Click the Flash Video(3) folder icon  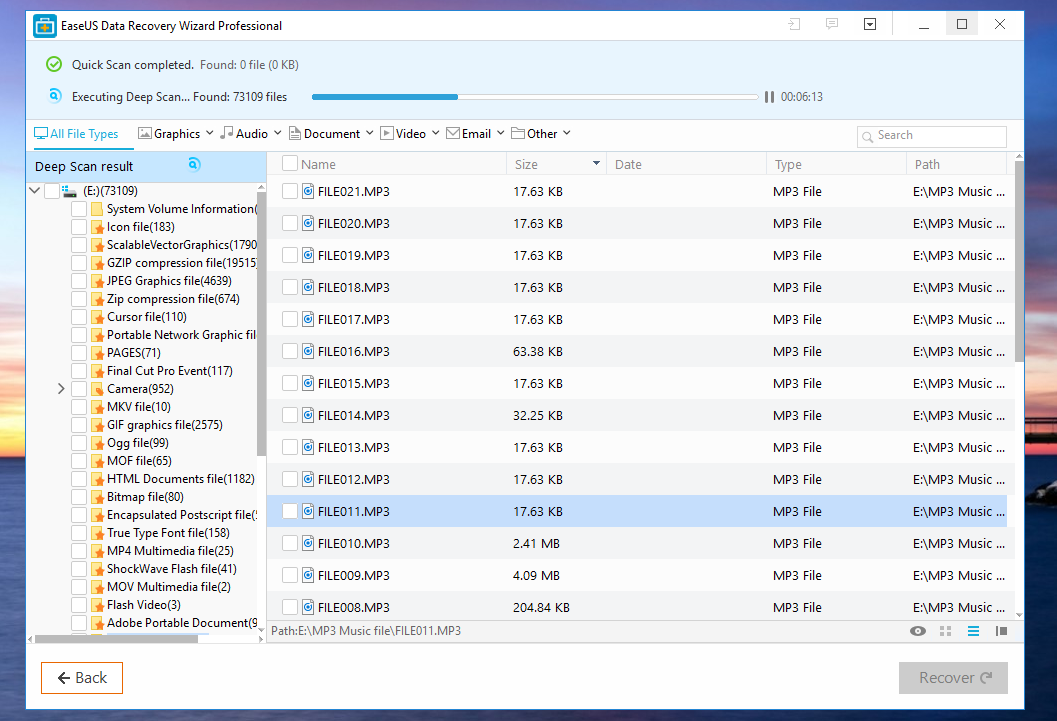(98, 605)
